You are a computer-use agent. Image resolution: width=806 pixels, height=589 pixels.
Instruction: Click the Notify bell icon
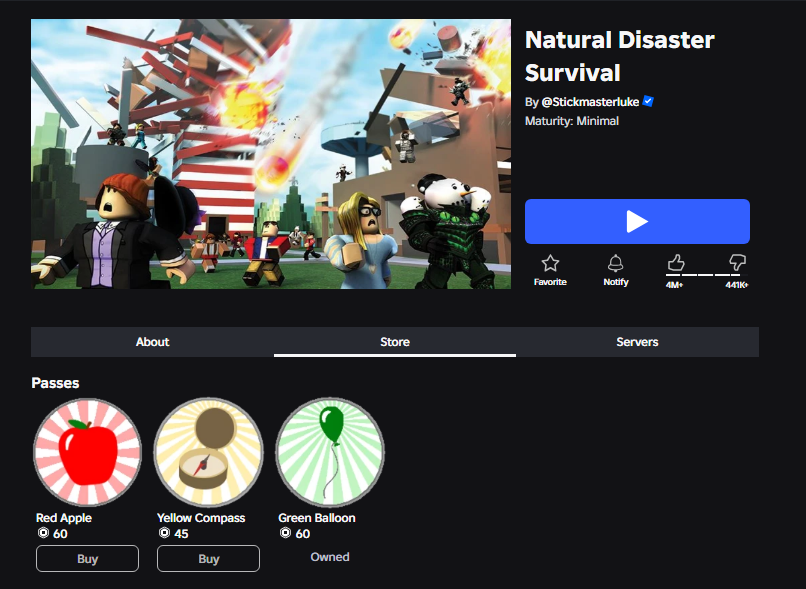tap(615, 263)
